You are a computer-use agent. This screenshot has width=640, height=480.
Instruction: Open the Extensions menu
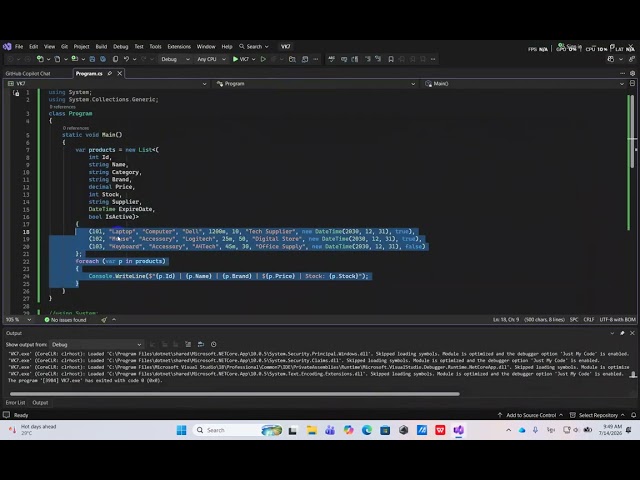[179, 47]
